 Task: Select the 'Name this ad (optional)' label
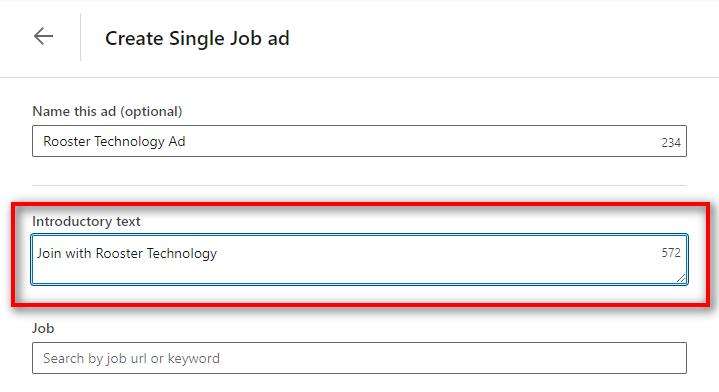(x=107, y=111)
